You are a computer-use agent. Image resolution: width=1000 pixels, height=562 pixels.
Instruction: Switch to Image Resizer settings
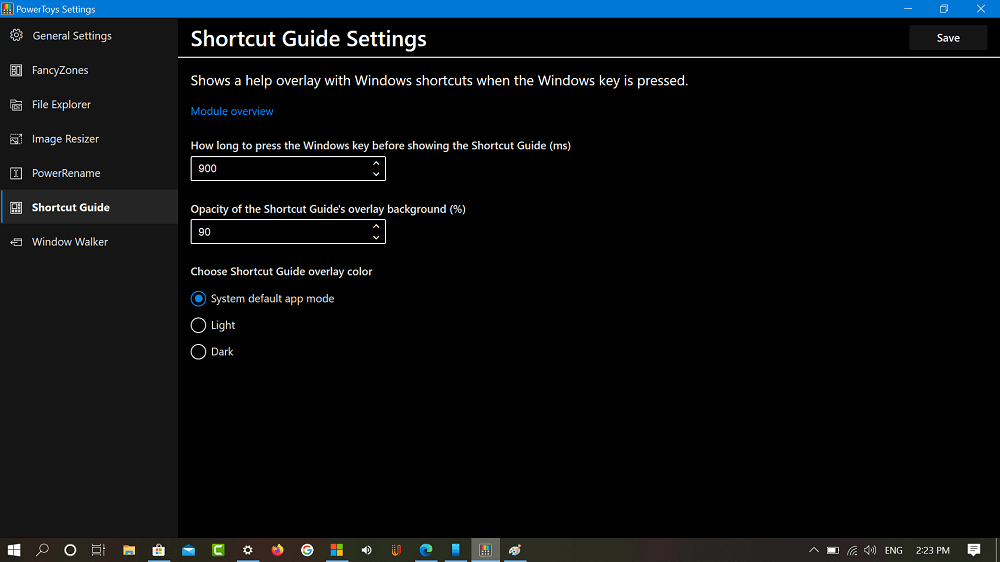coord(89,139)
